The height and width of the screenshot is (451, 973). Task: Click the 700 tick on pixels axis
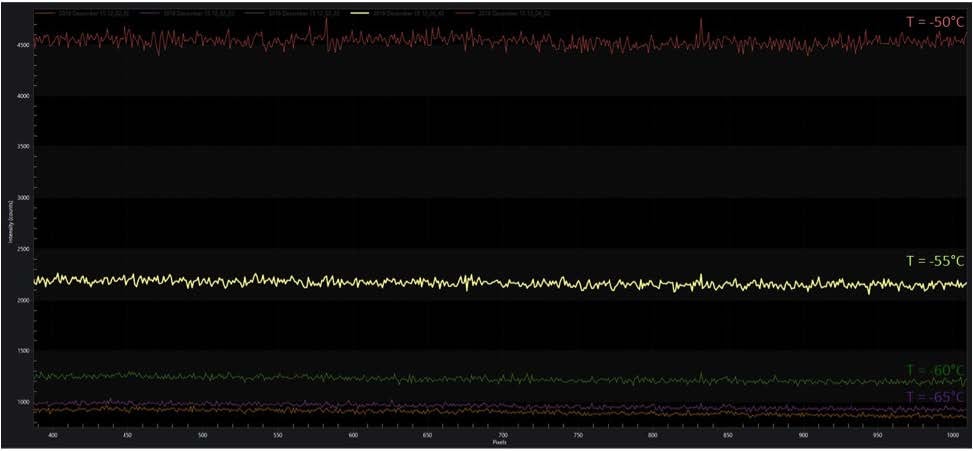(503, 435)
